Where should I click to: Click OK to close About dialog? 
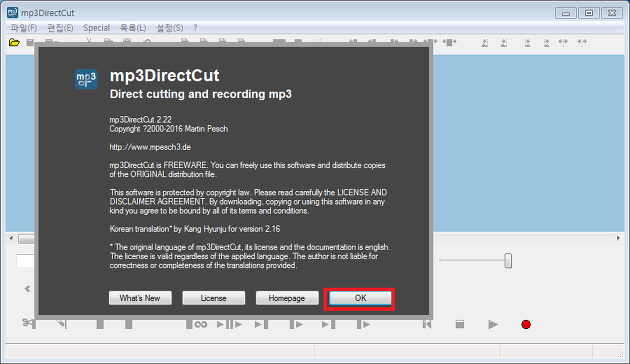click(x=360, y=298)
